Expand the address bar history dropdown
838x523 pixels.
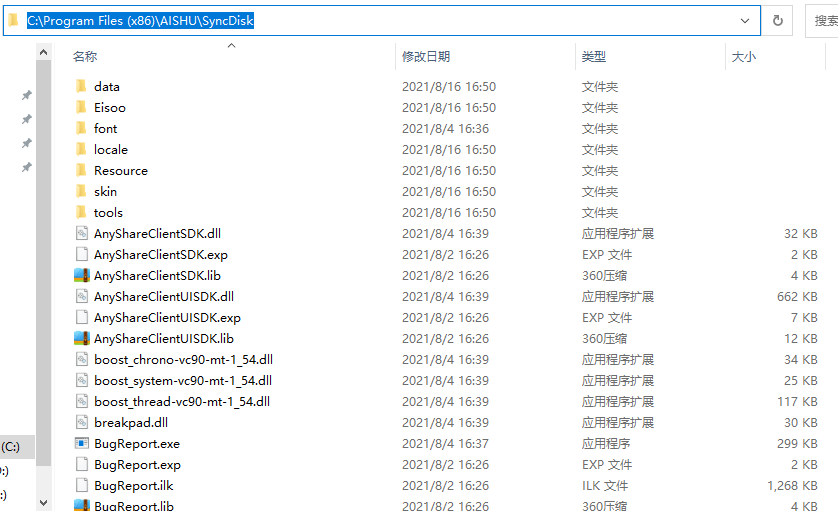(x=744, y=21)
